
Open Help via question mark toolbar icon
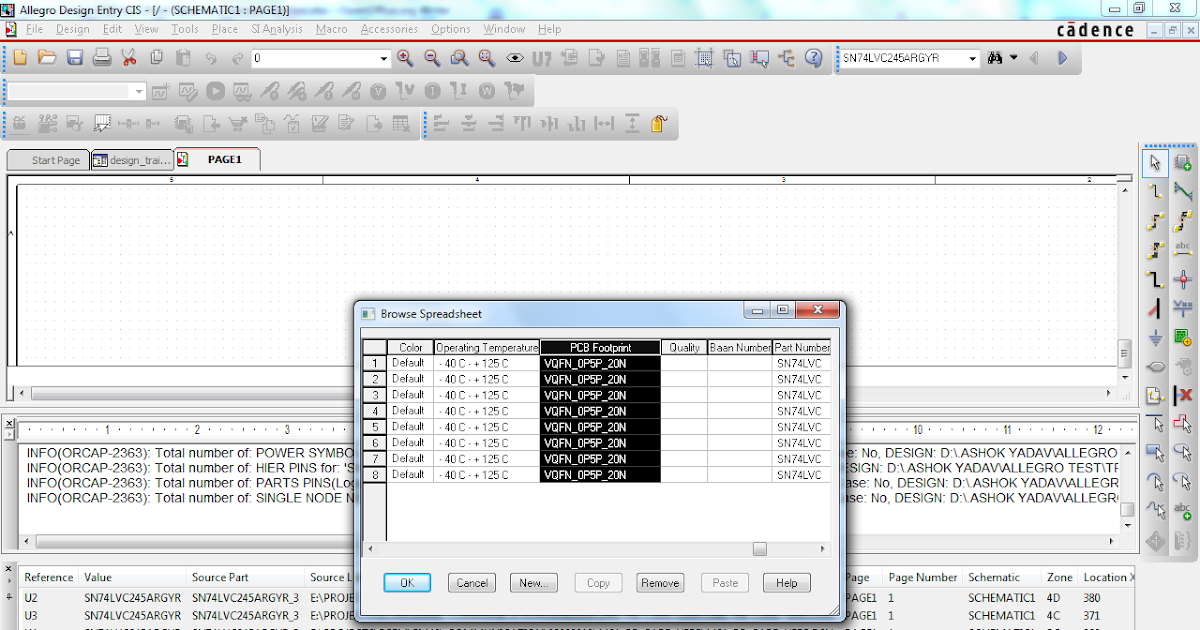click(x=814, y=58)
